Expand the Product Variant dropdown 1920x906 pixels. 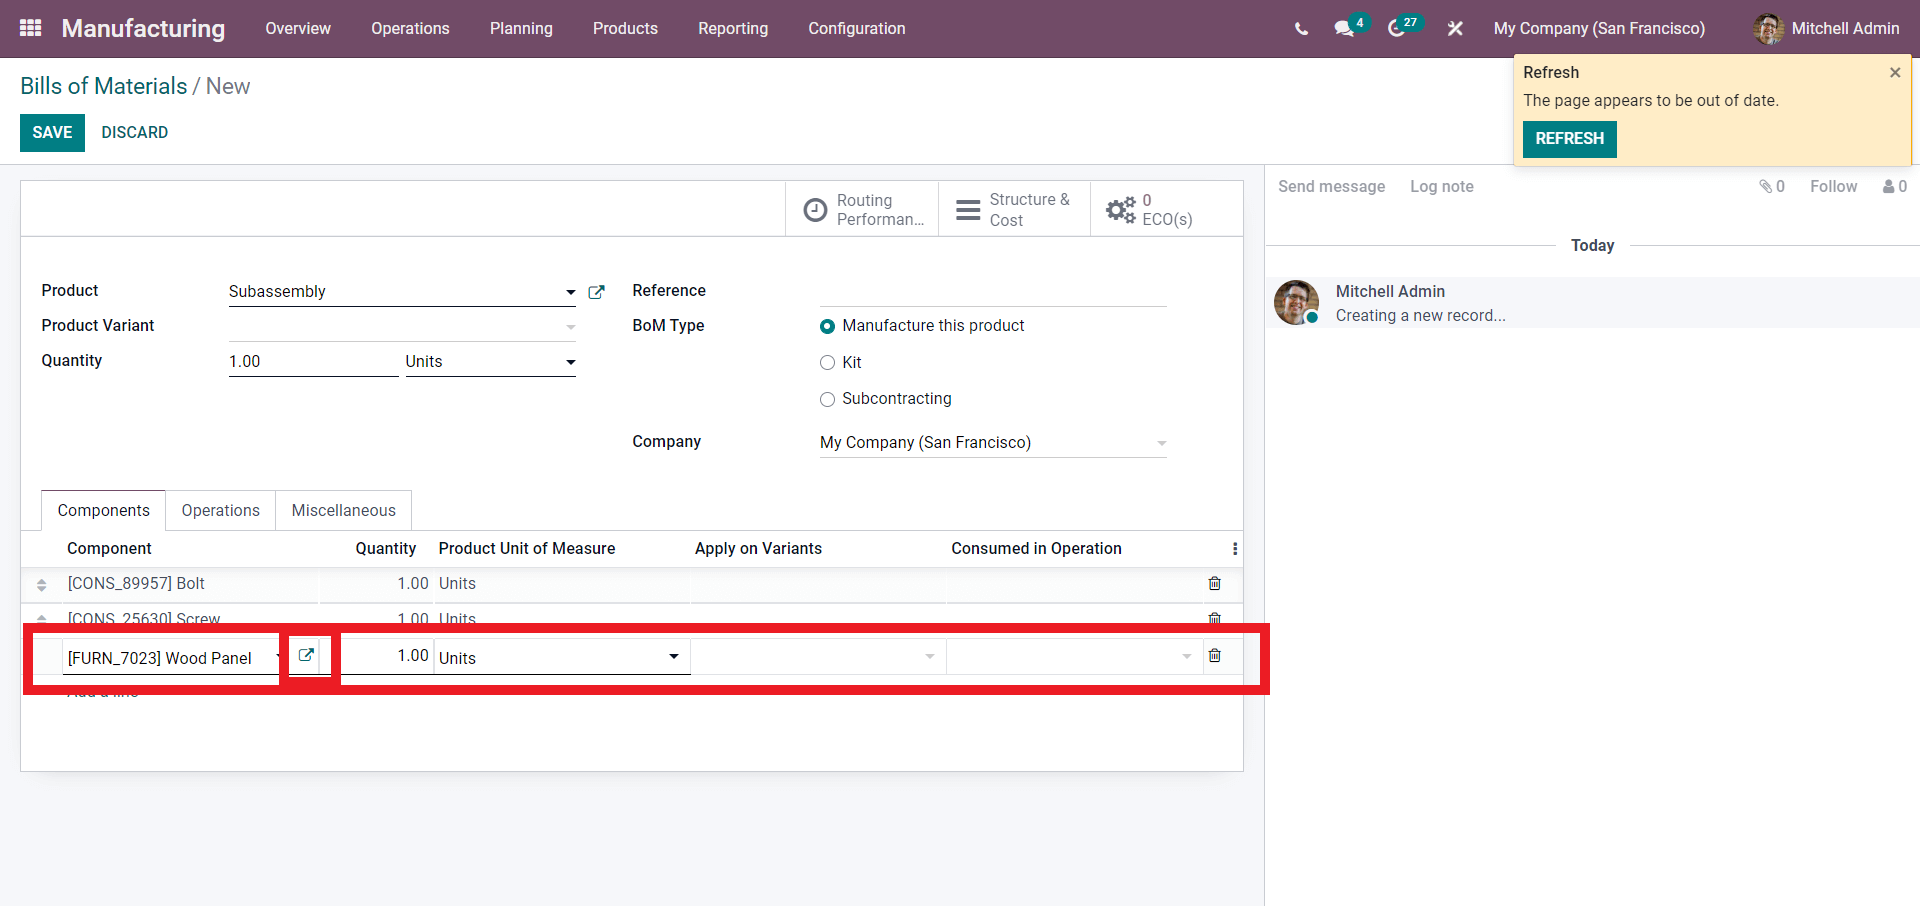coord(570,327)
